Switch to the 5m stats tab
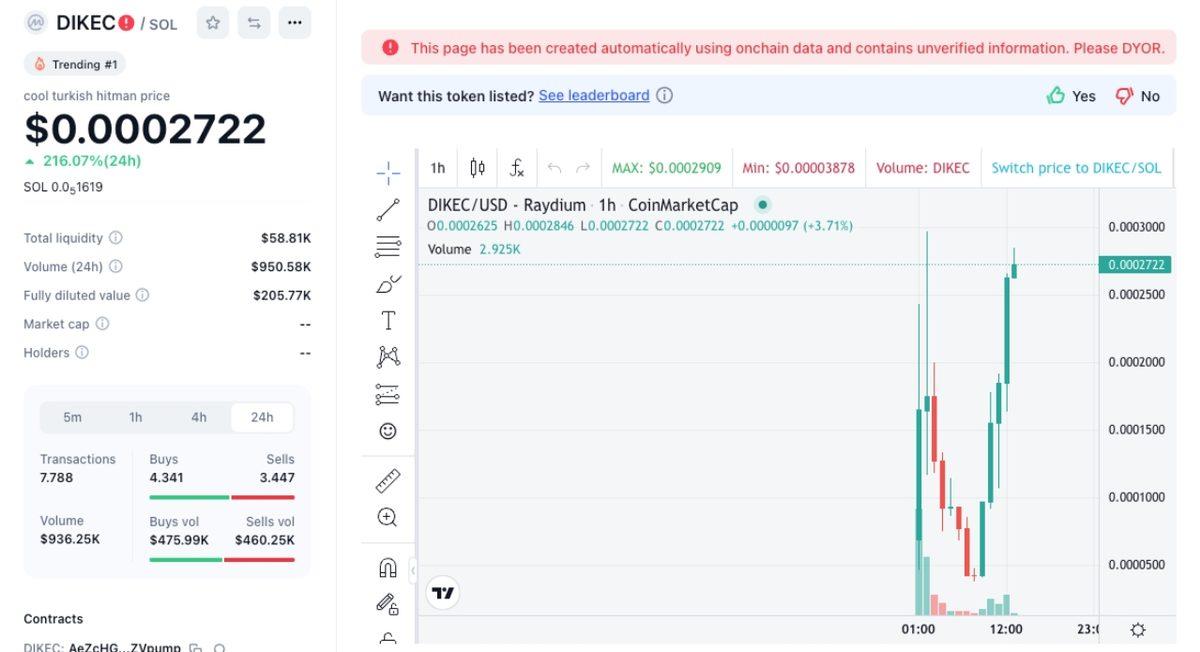 (73, 417)
